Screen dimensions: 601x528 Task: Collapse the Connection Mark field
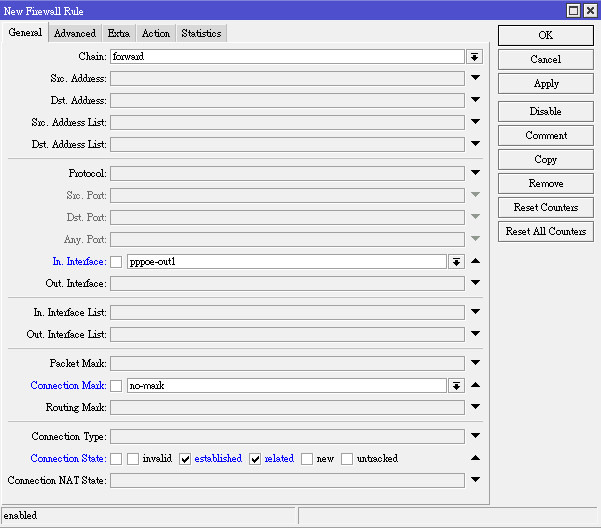tap(475, 385)
